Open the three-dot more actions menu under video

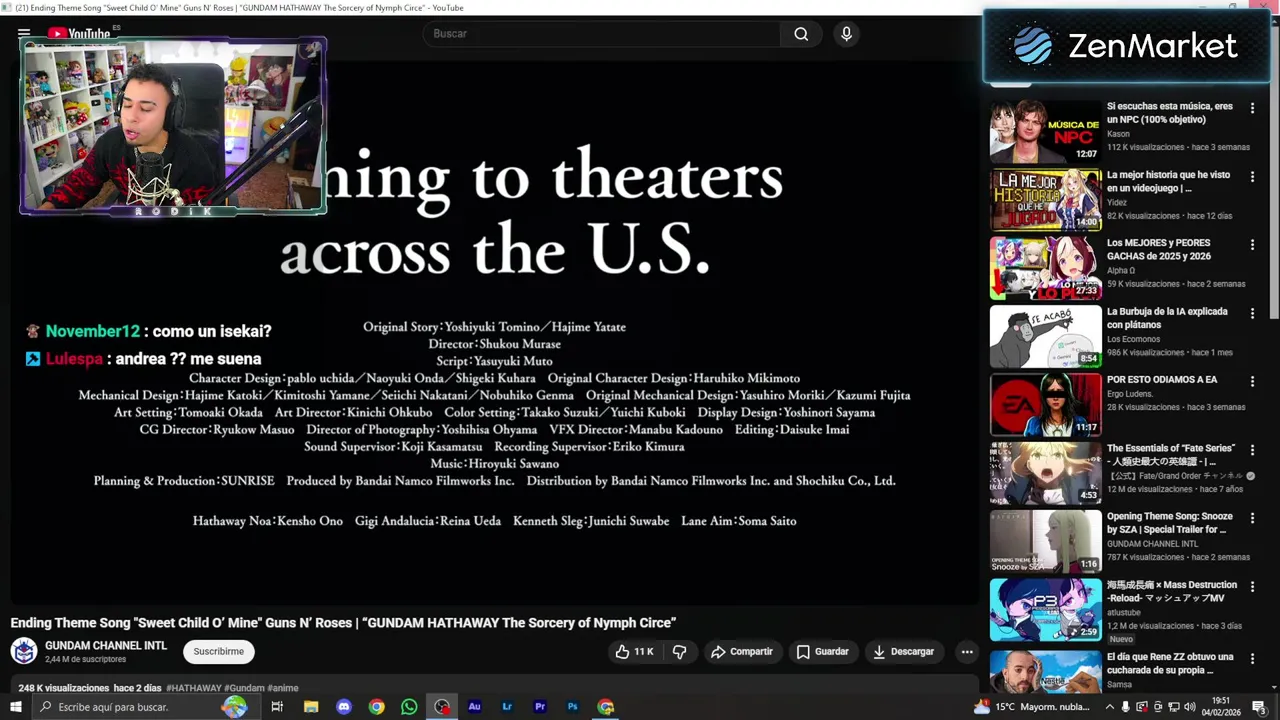(967, 651)
